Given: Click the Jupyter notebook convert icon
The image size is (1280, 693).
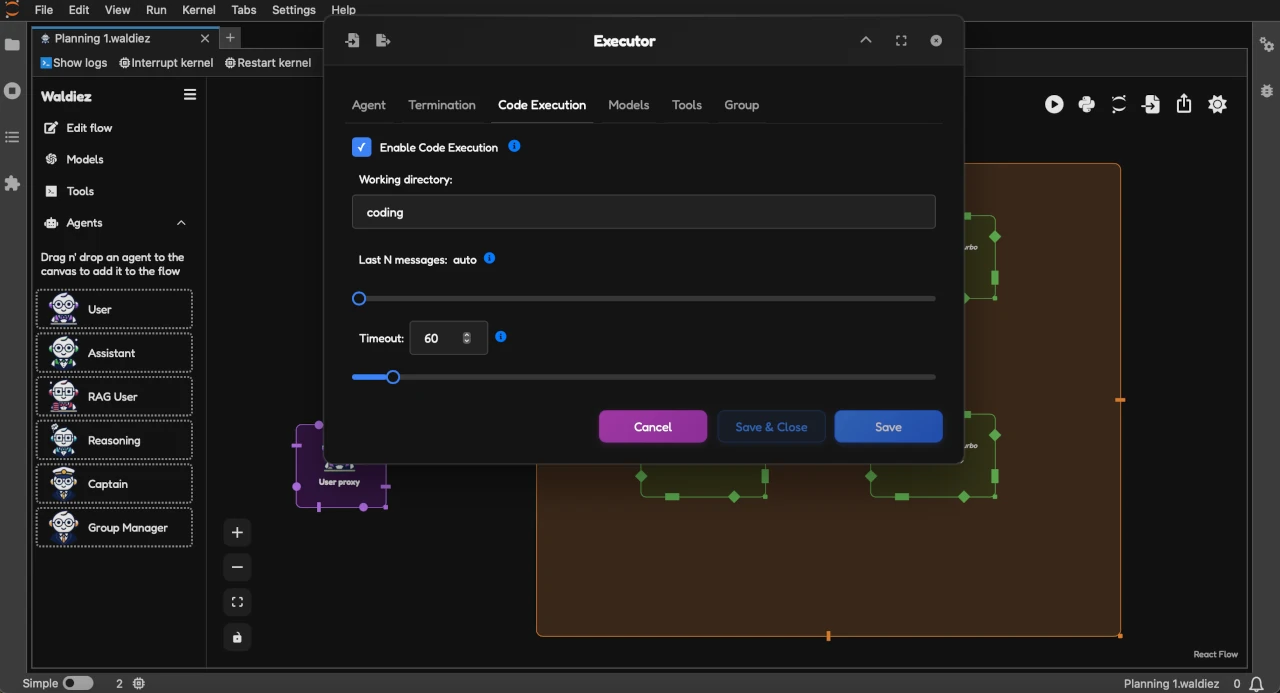Looking at the screenshot, I should tap(1119, 104).
